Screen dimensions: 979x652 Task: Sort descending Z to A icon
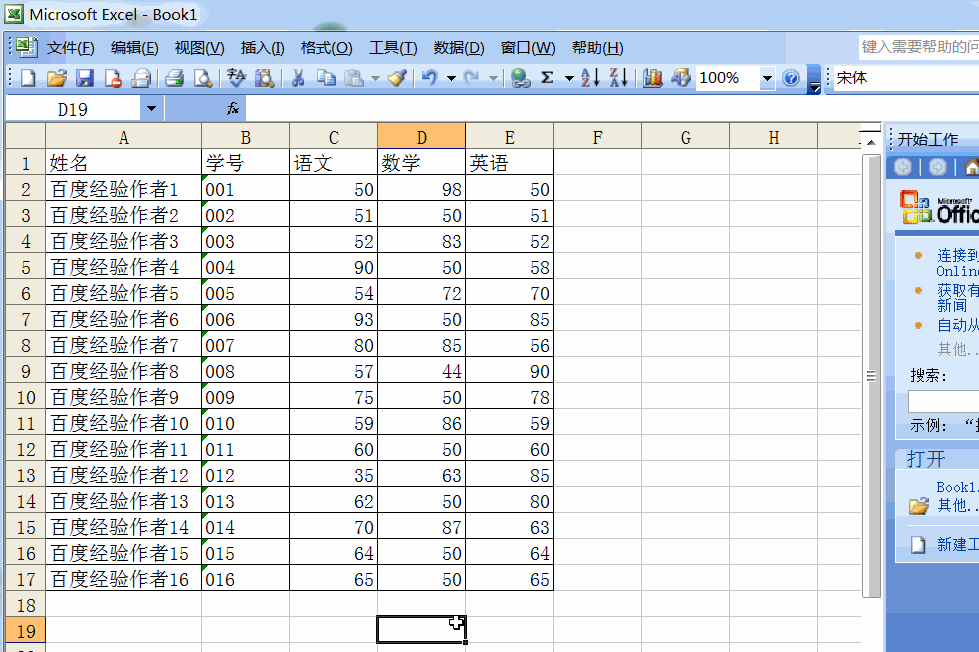[x=619, y=78]
